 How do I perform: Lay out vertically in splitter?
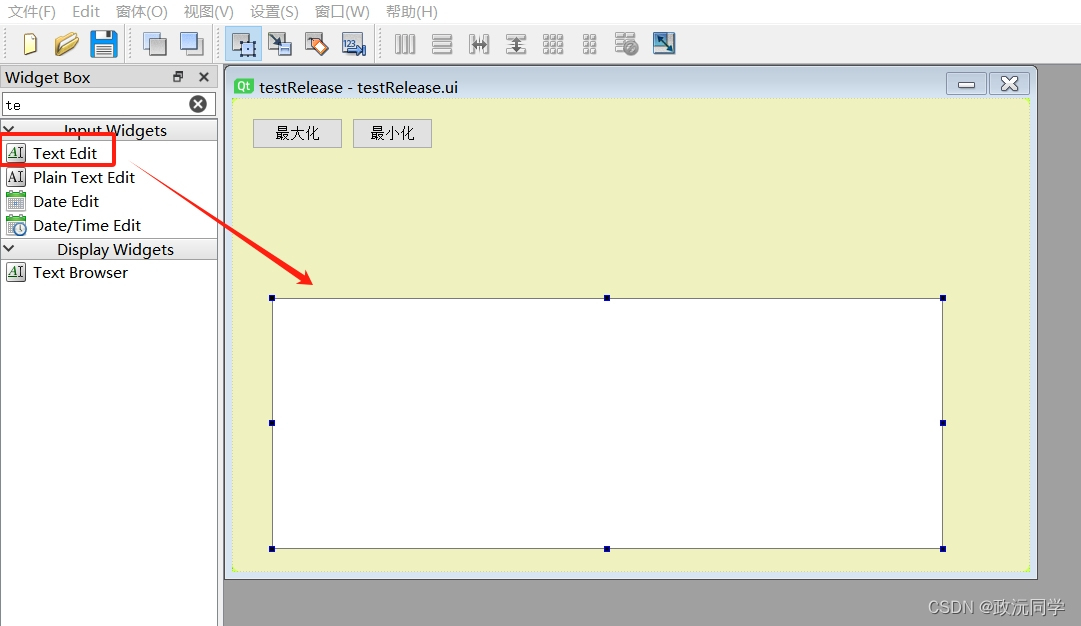(x=516, y=44)
